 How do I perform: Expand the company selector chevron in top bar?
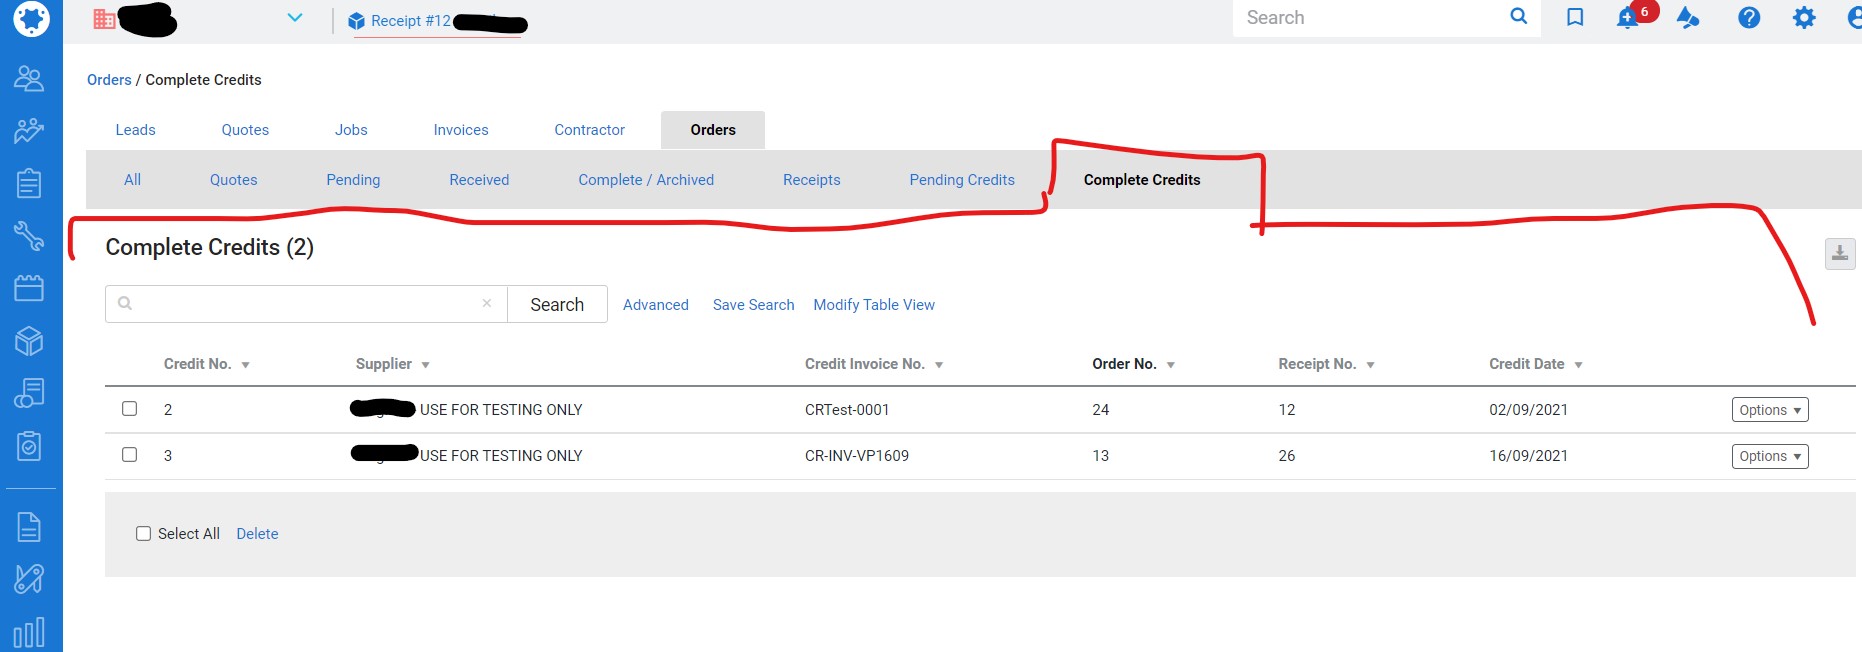click(295, 18)
